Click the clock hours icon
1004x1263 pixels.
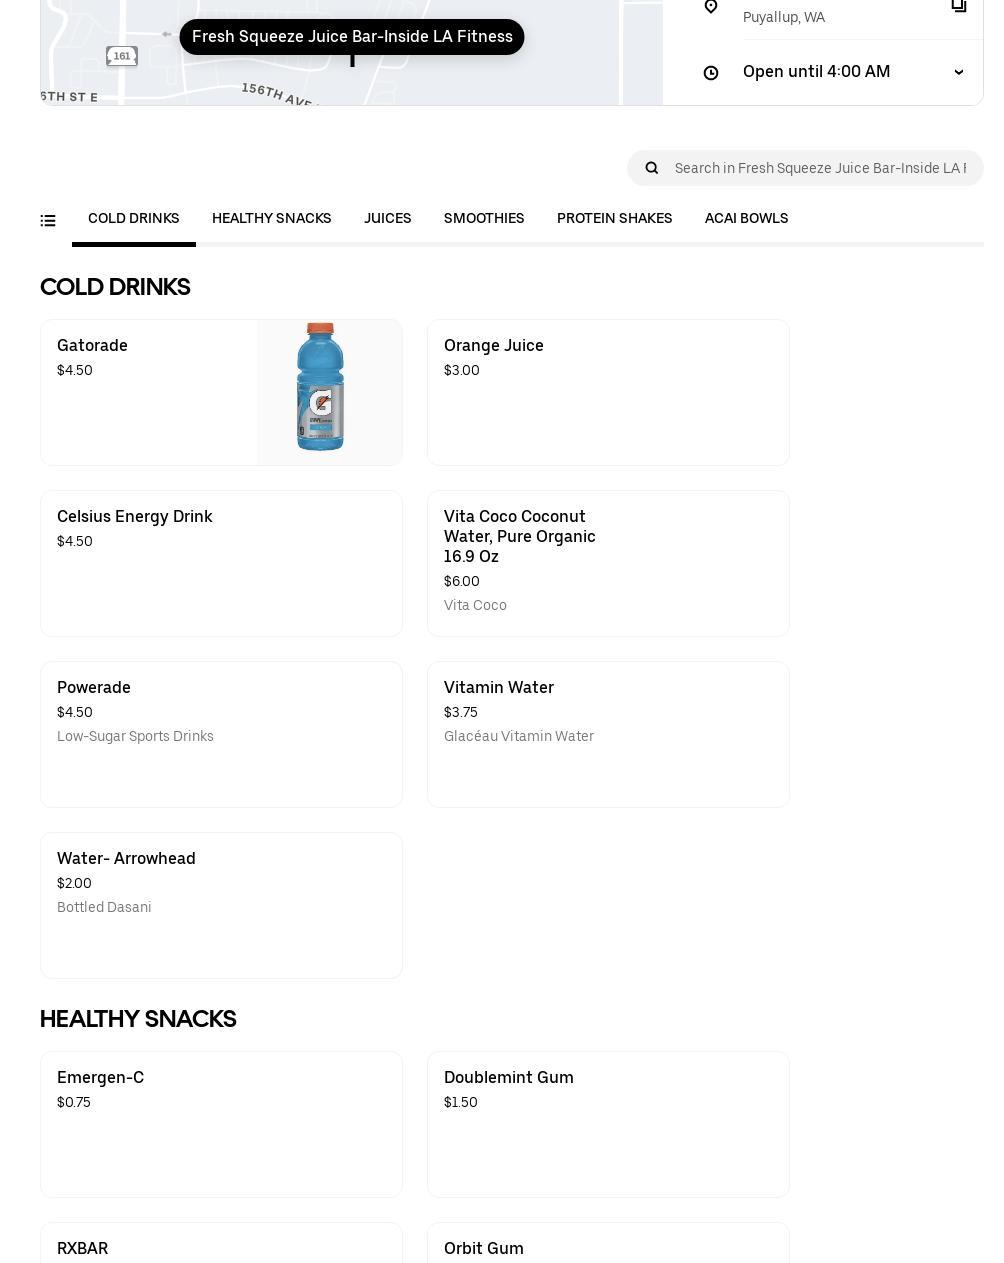pos(711,73)
